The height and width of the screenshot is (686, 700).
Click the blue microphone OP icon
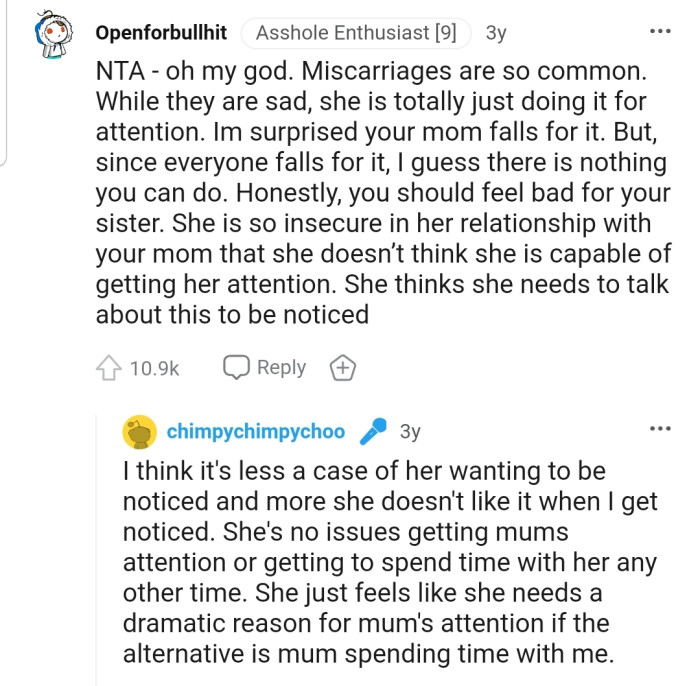[373, 432]
